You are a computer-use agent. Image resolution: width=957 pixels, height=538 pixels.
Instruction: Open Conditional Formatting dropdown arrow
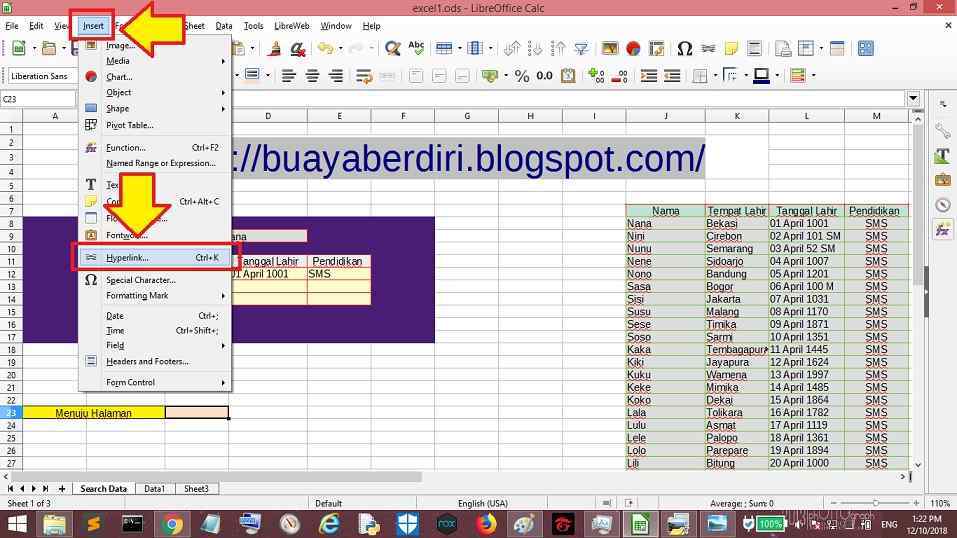tap(813, 76)
